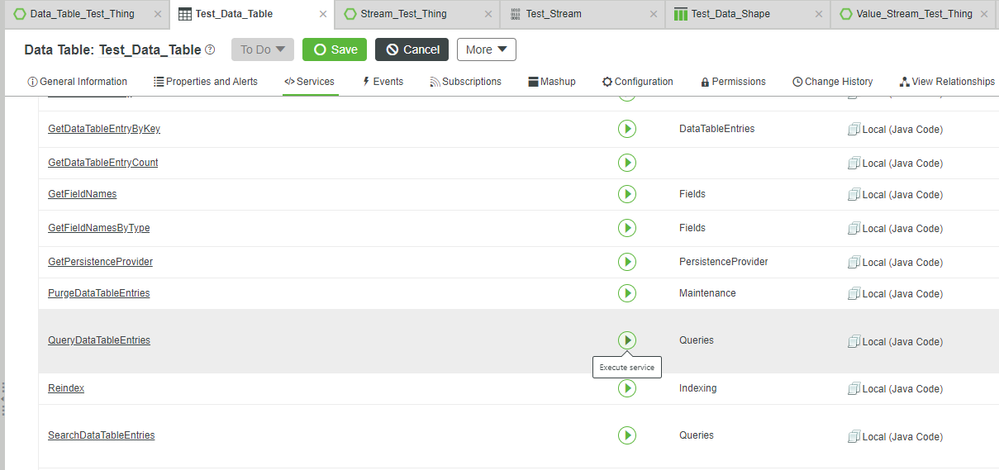The height and width of the screenshot is (470, 999).
Task: Execute the GetDataTableEntryByKey service
Action: pos(627,129)
